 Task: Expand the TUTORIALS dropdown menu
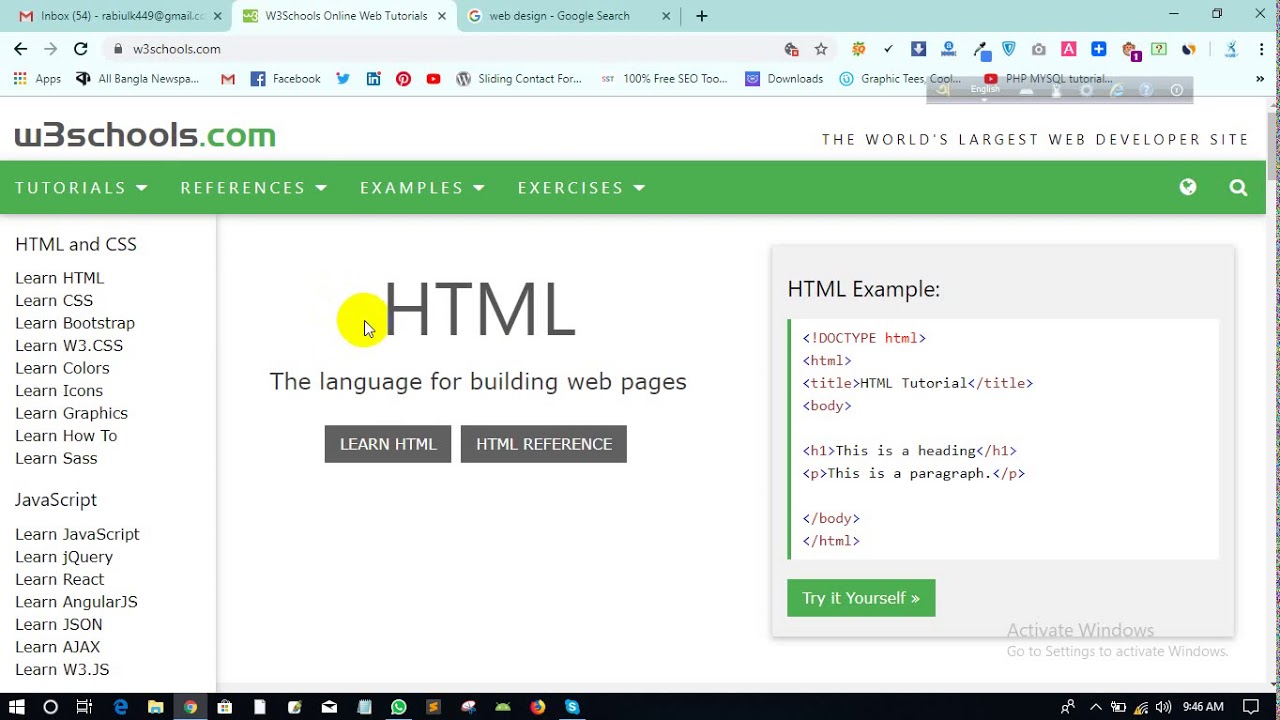point(81,188)
